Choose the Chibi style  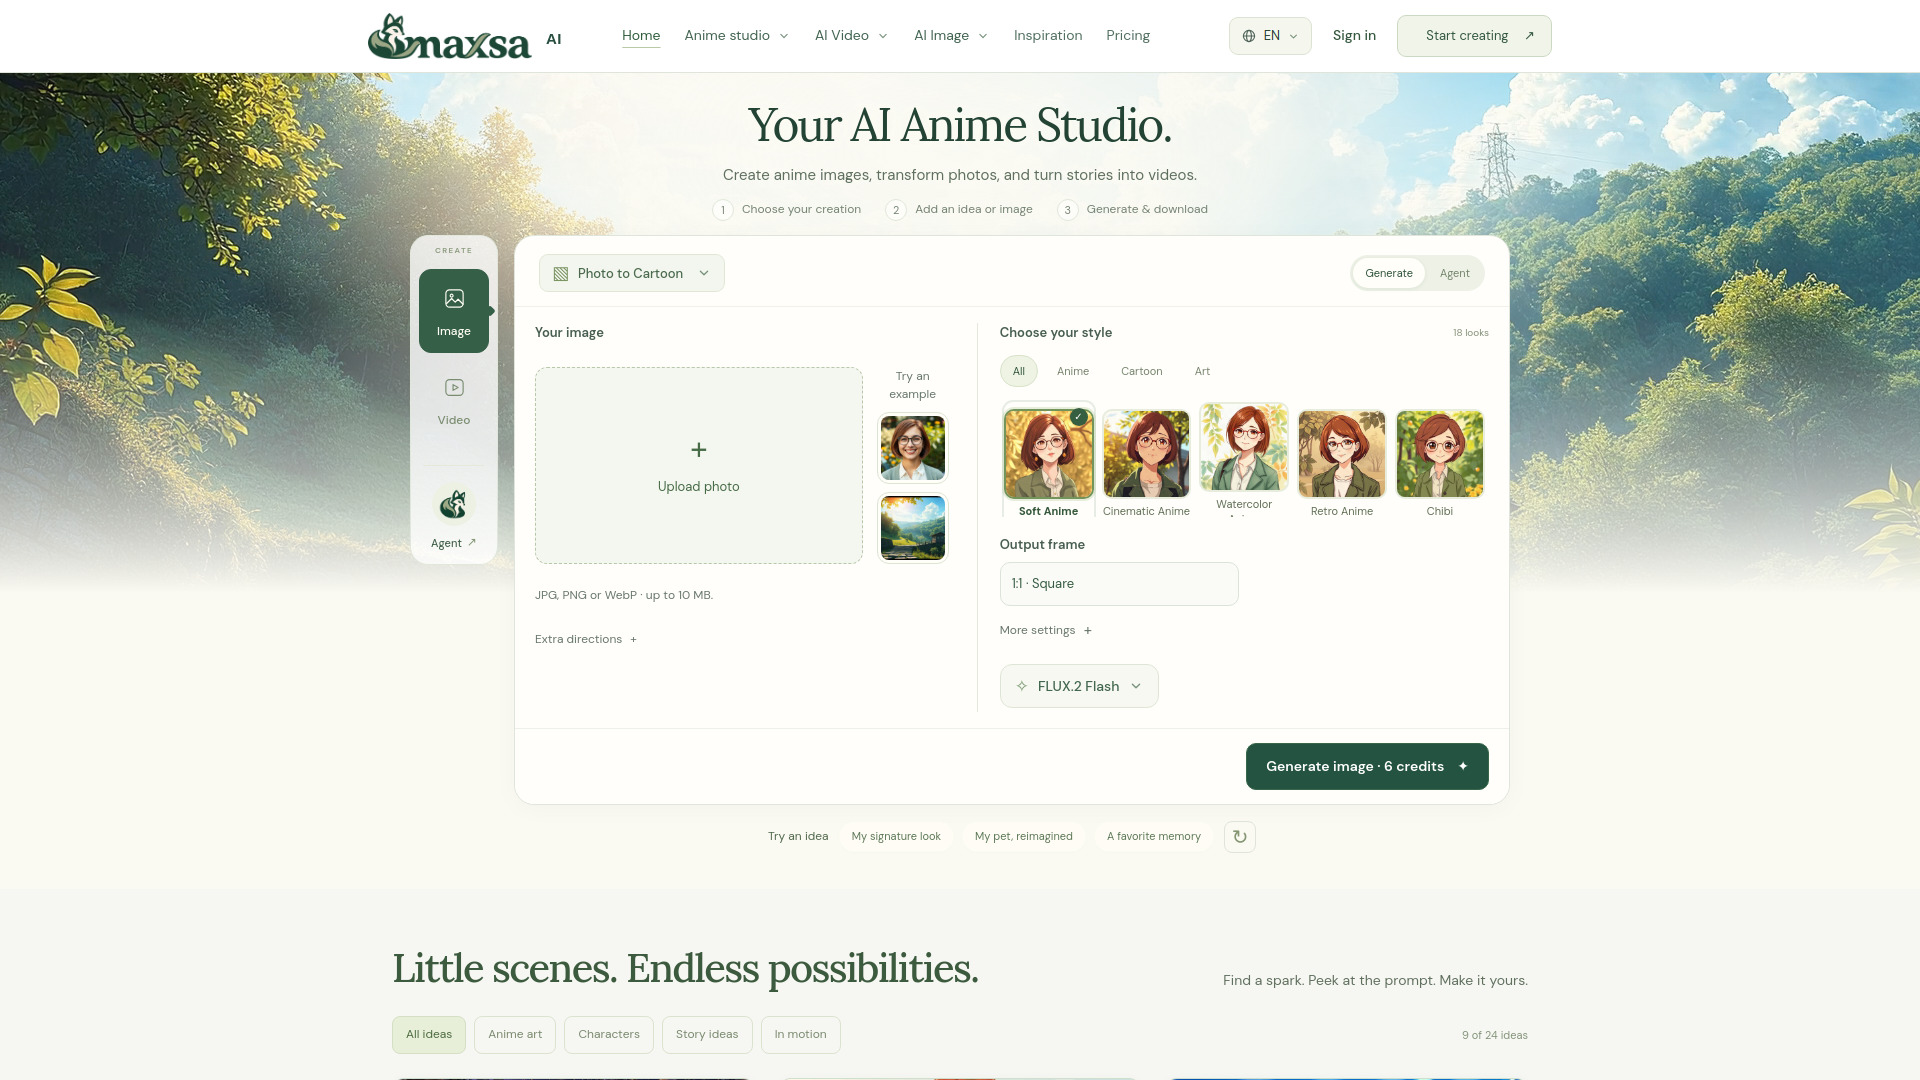pyautogui.click(x=1440, y=462)
